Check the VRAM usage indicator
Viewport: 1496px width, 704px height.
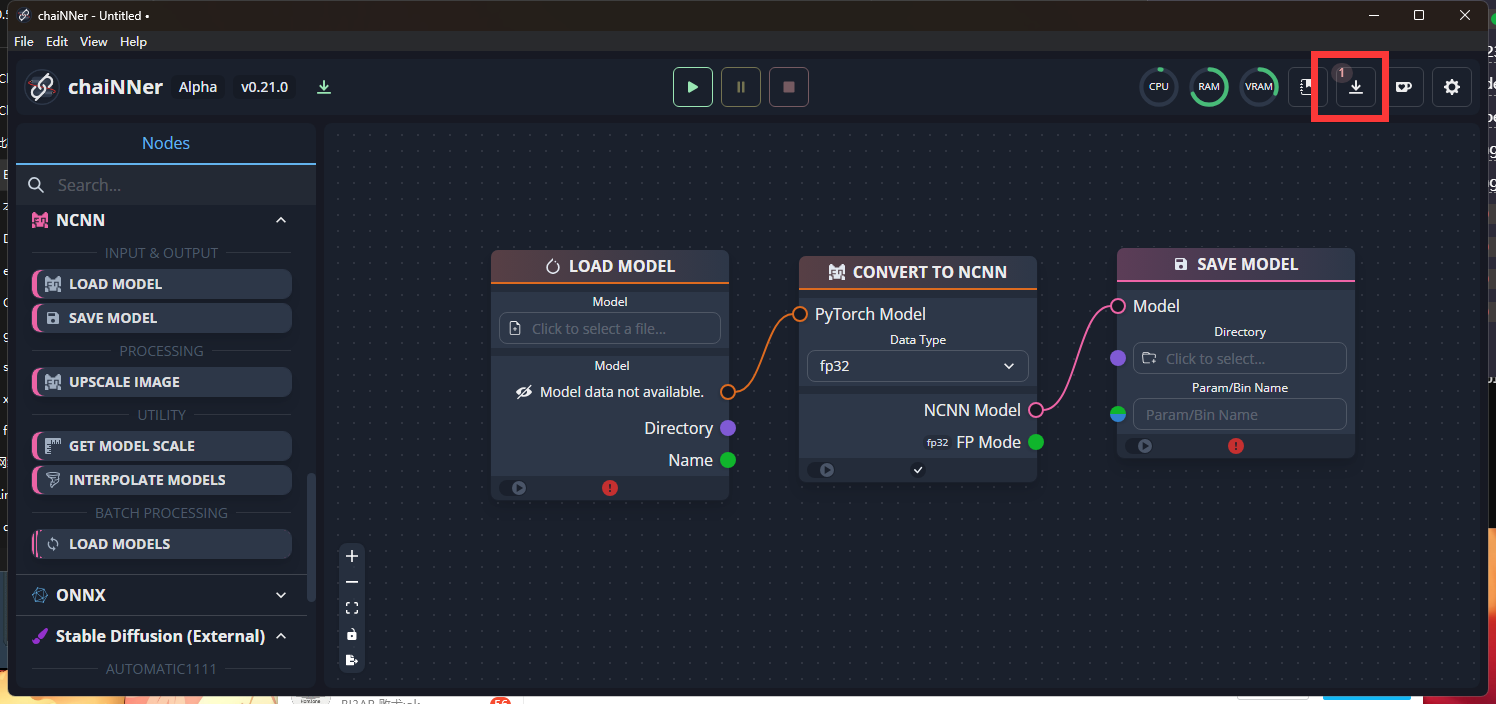tap(1259, 87)
